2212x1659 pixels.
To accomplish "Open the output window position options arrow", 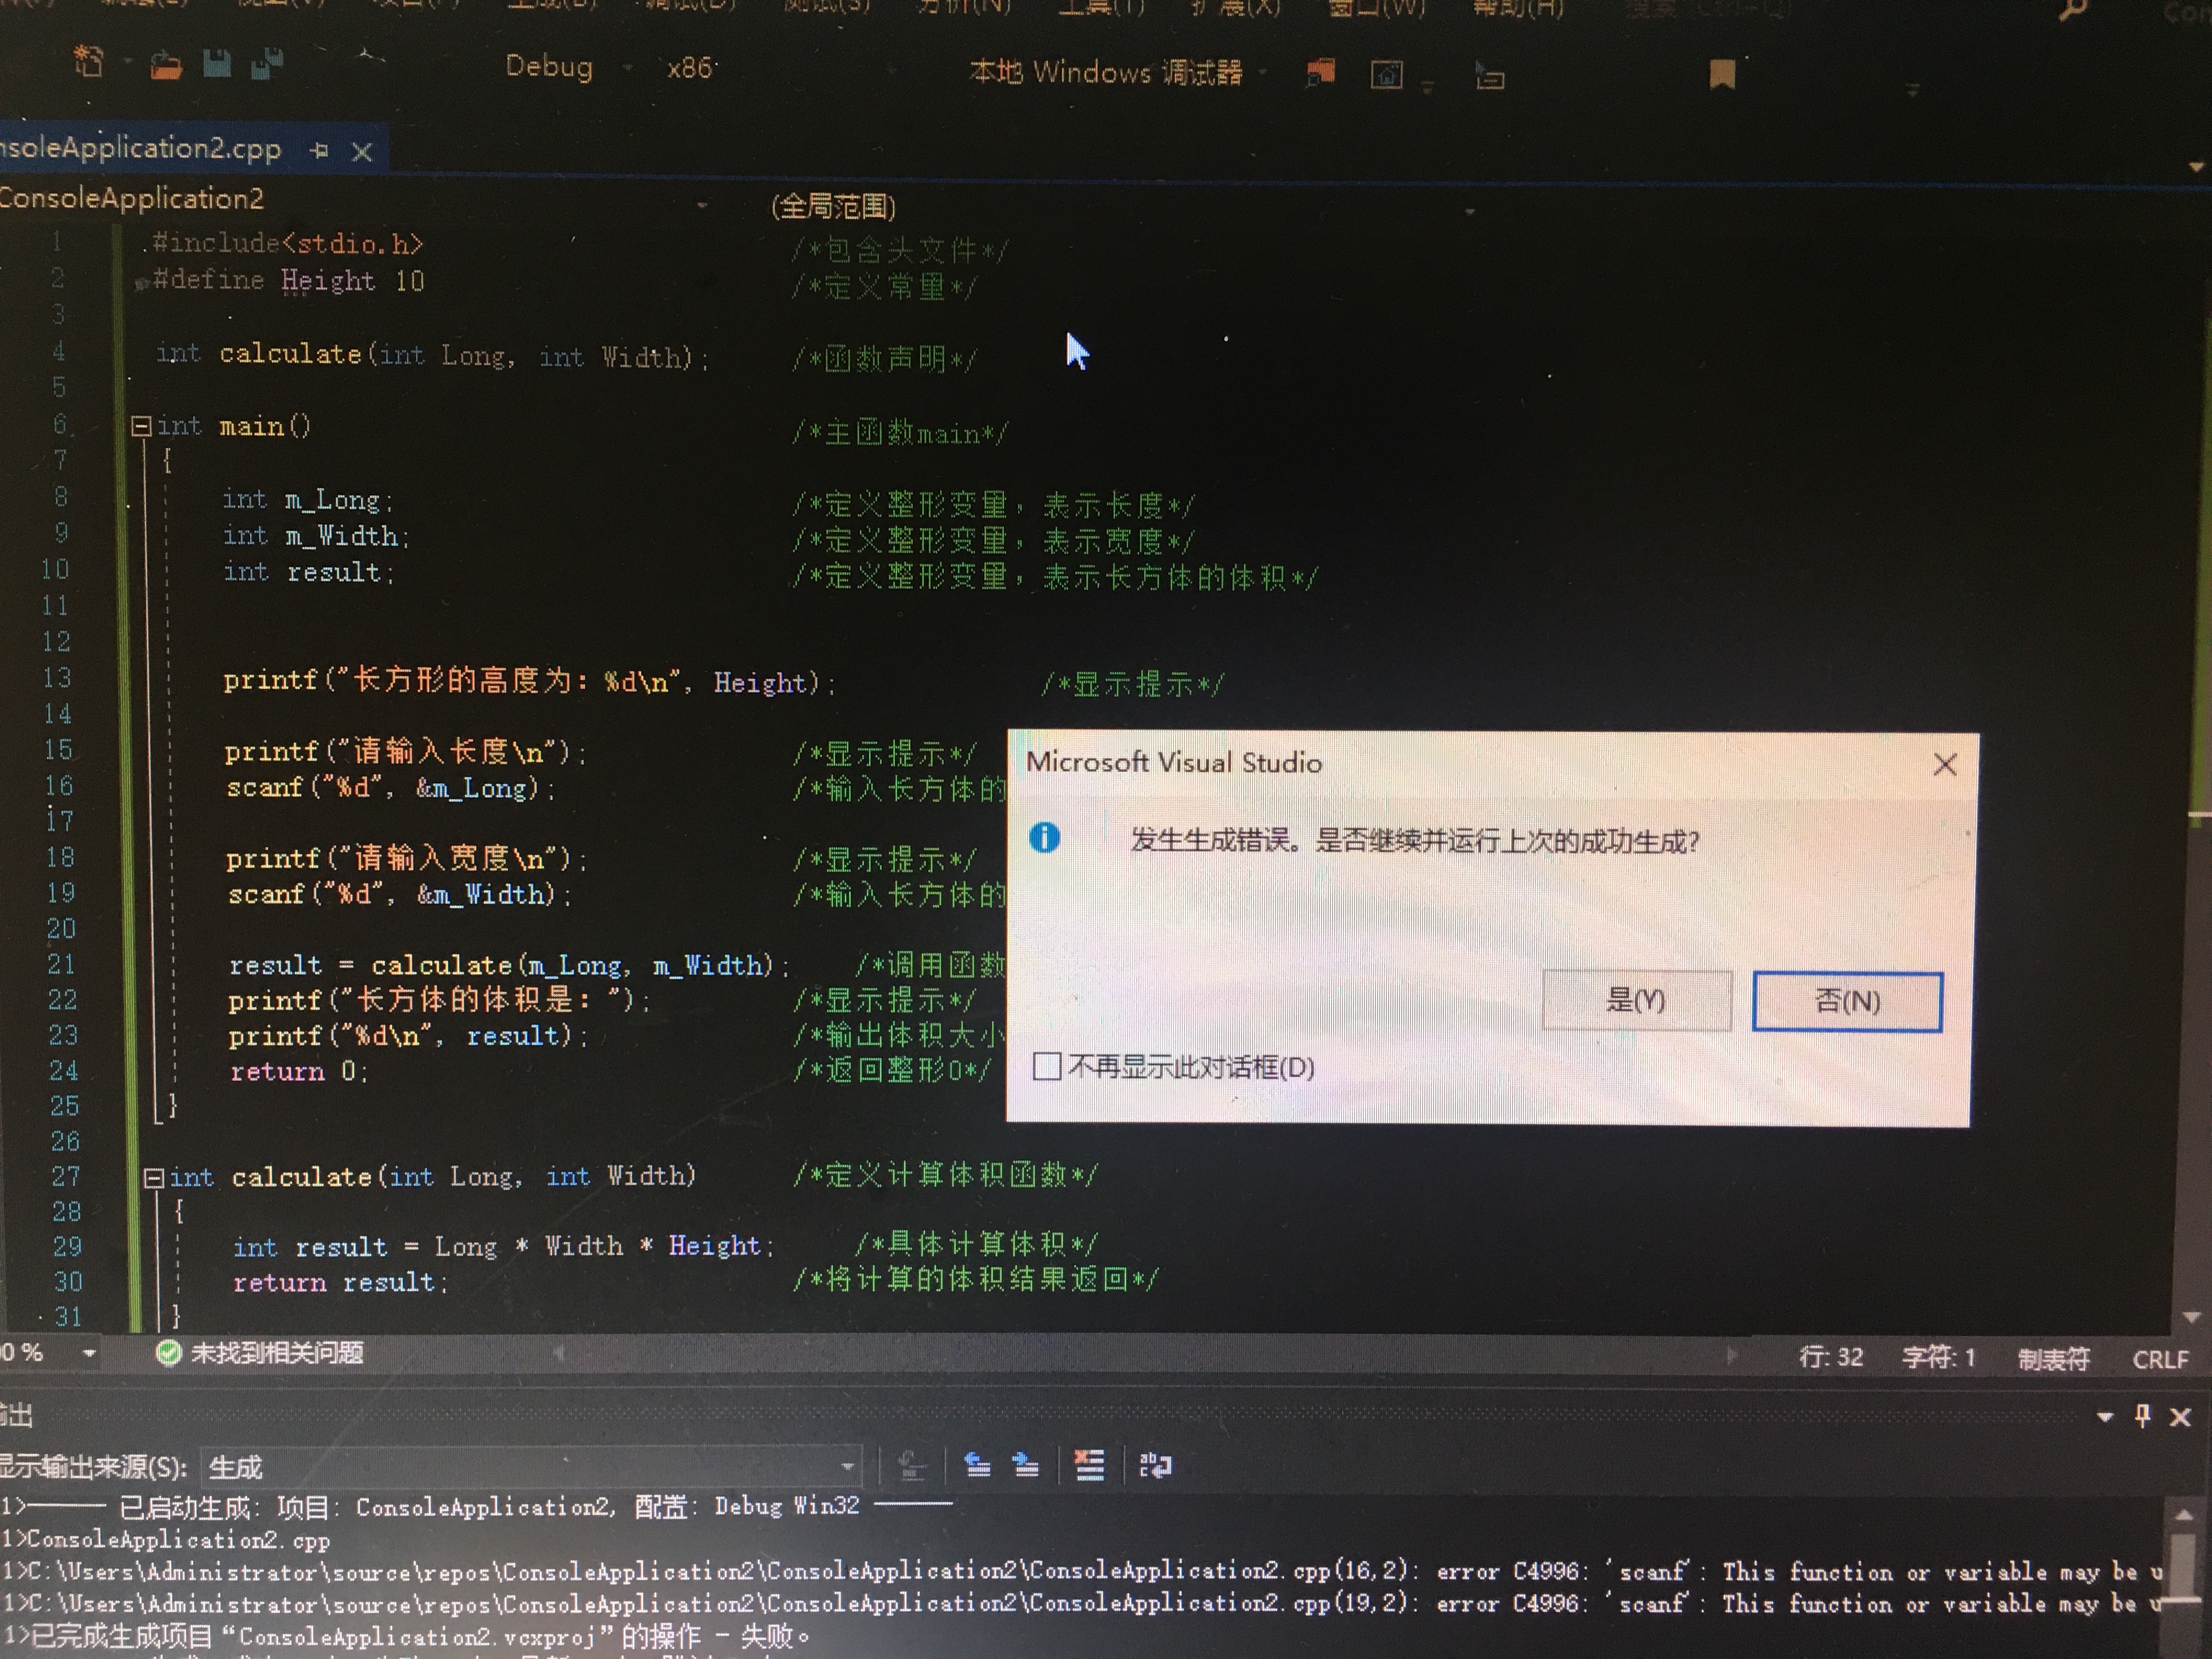I will [x=2105, y=1417].
